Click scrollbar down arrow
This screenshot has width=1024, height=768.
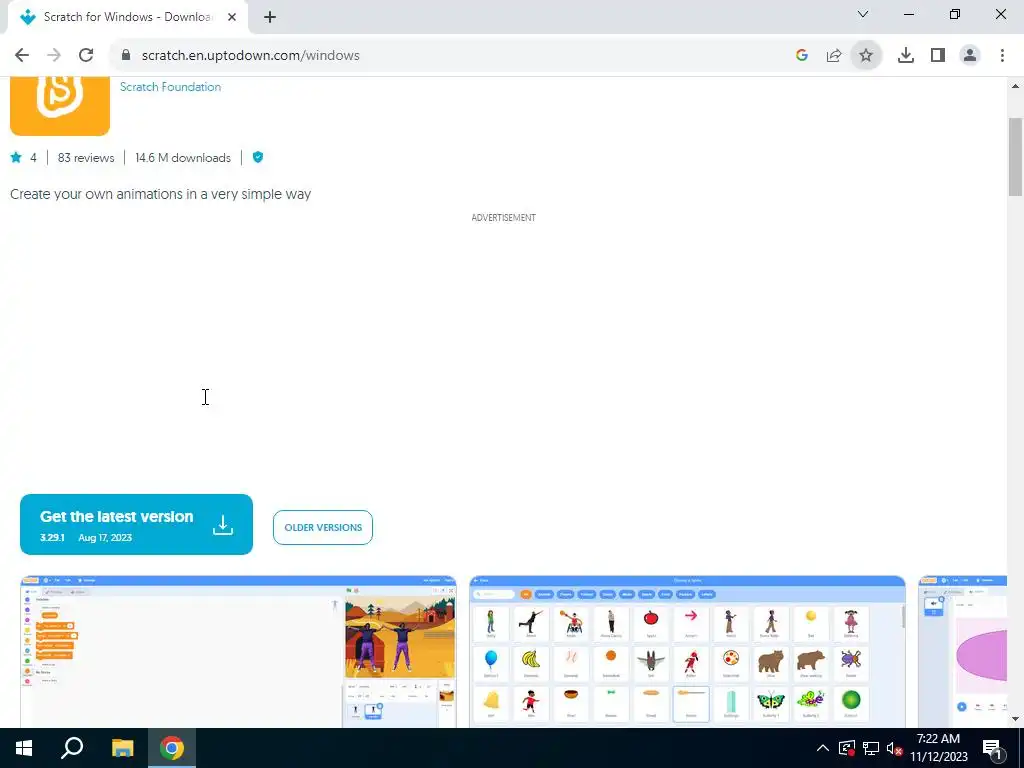point(1016,719)
